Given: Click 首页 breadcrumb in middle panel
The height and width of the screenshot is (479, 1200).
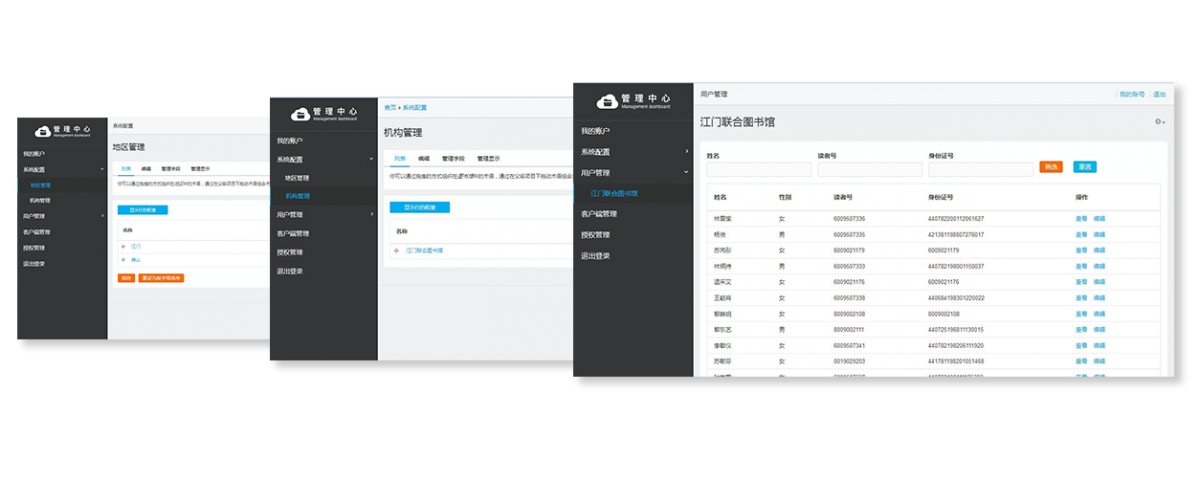Looking at the screenshot, I should coord(389,107).
